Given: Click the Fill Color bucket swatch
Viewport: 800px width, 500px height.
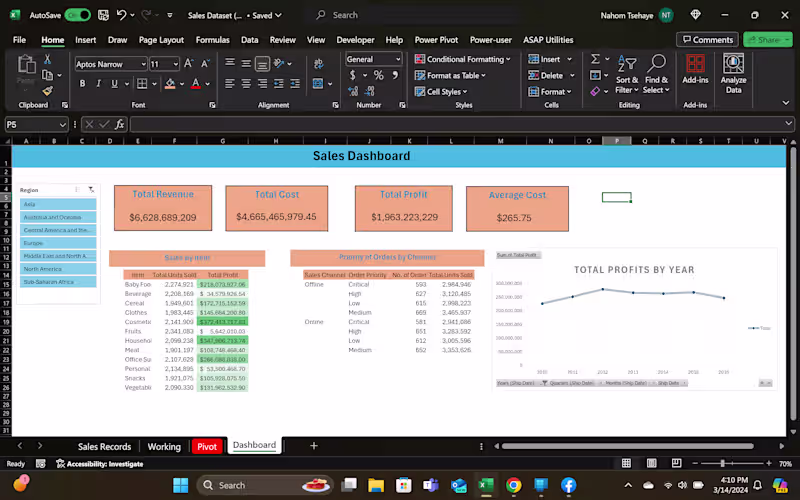Looking at the screenshot, I should point(170,83).
